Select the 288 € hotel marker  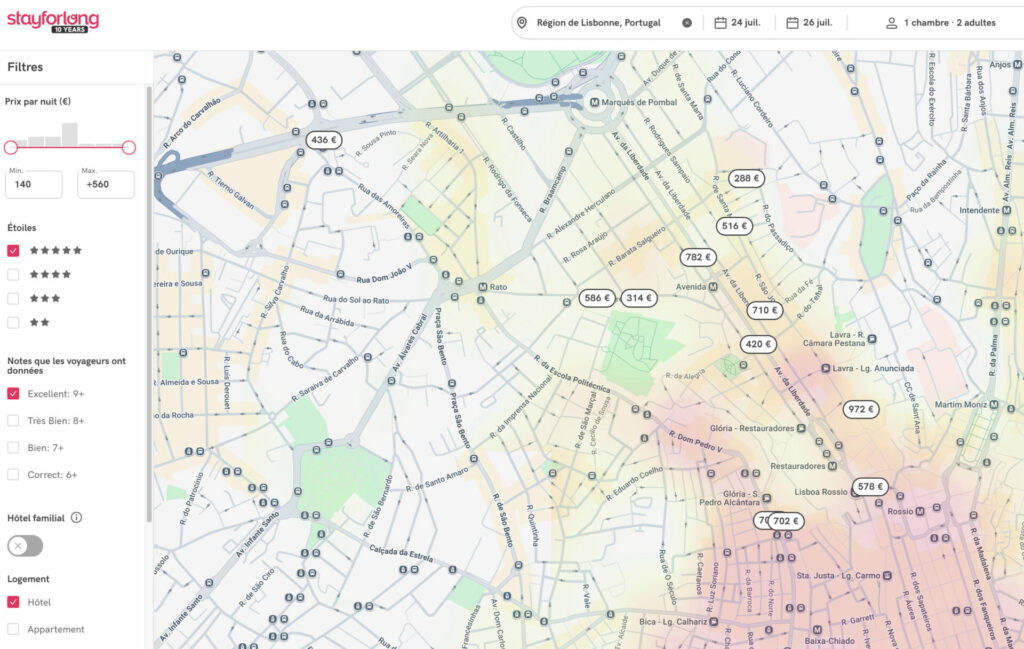[746, 178]
